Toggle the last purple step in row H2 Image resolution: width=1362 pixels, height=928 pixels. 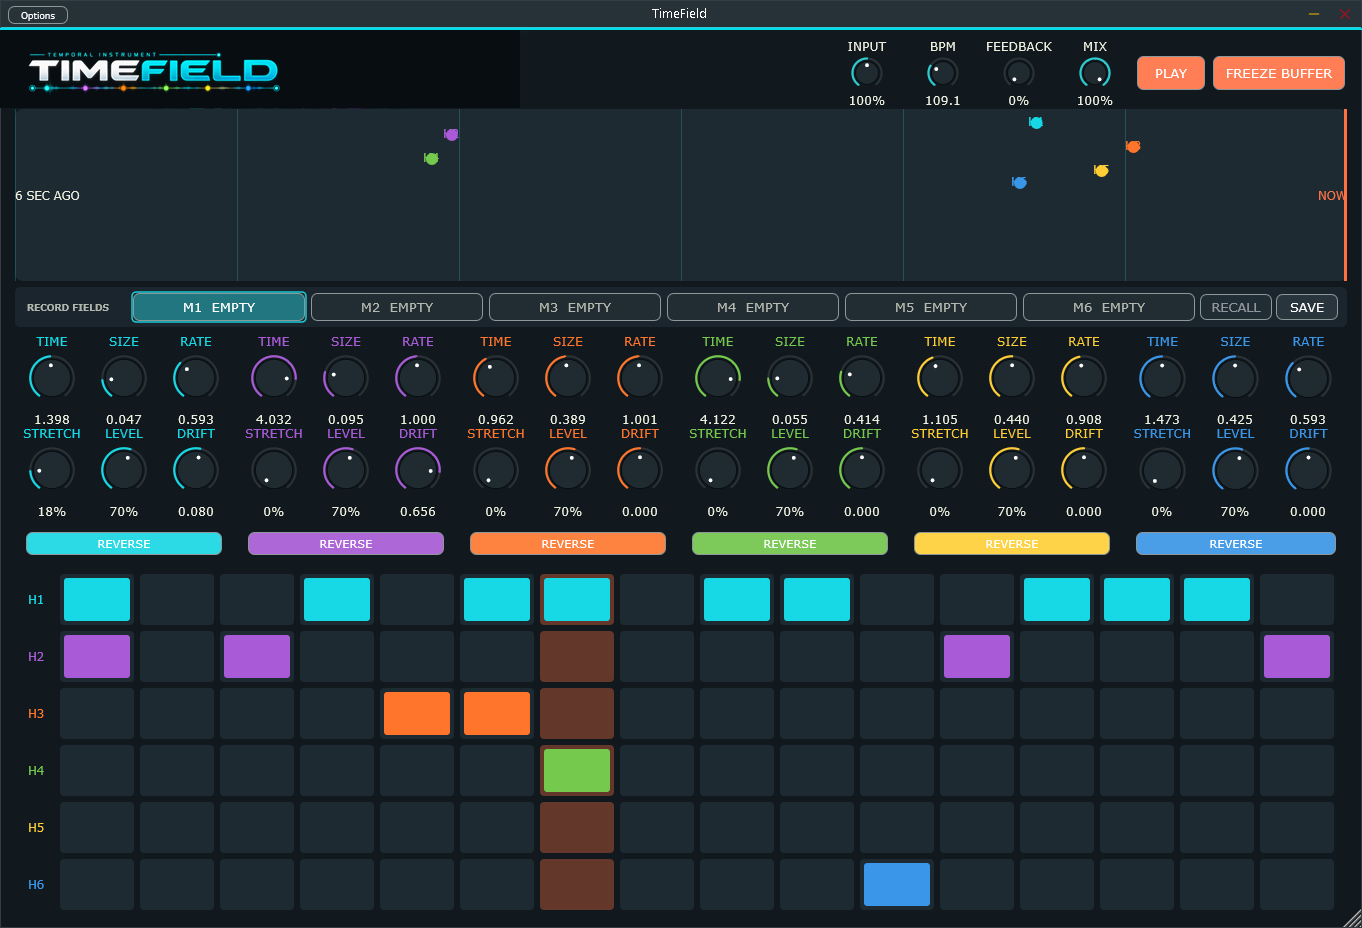(1297, 656)
